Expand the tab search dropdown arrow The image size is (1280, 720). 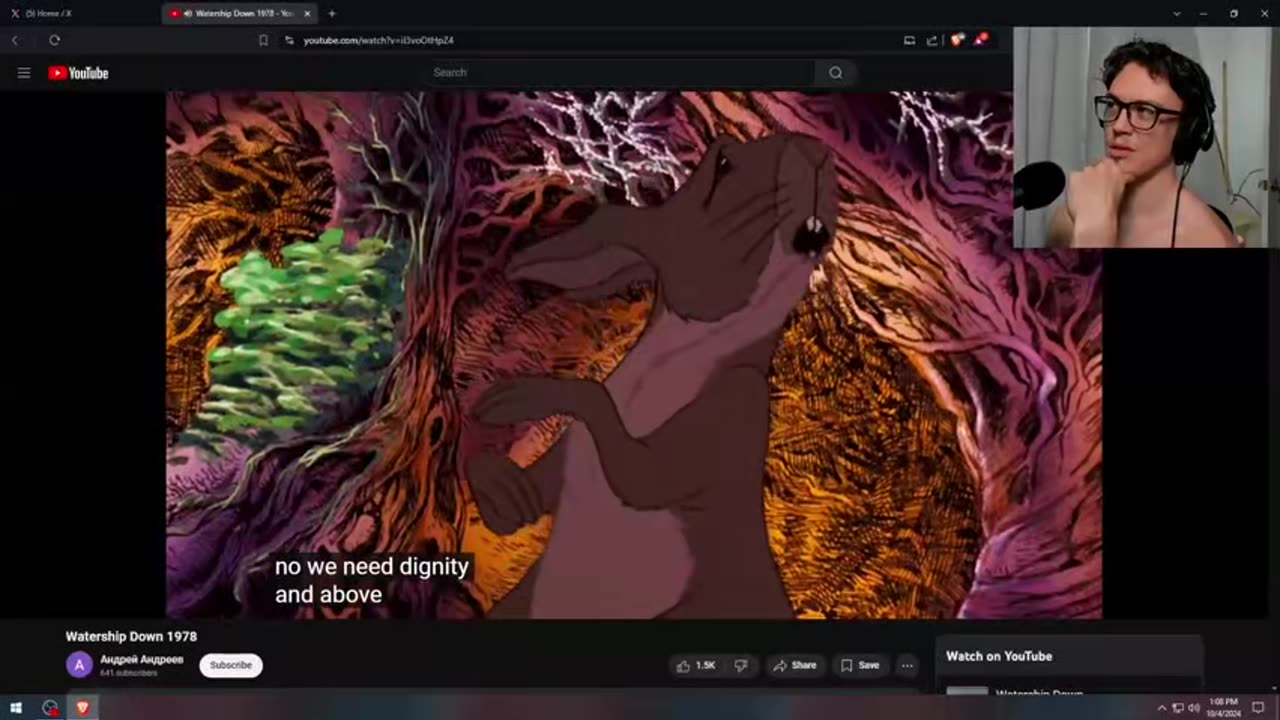(x=1176, y=13)
